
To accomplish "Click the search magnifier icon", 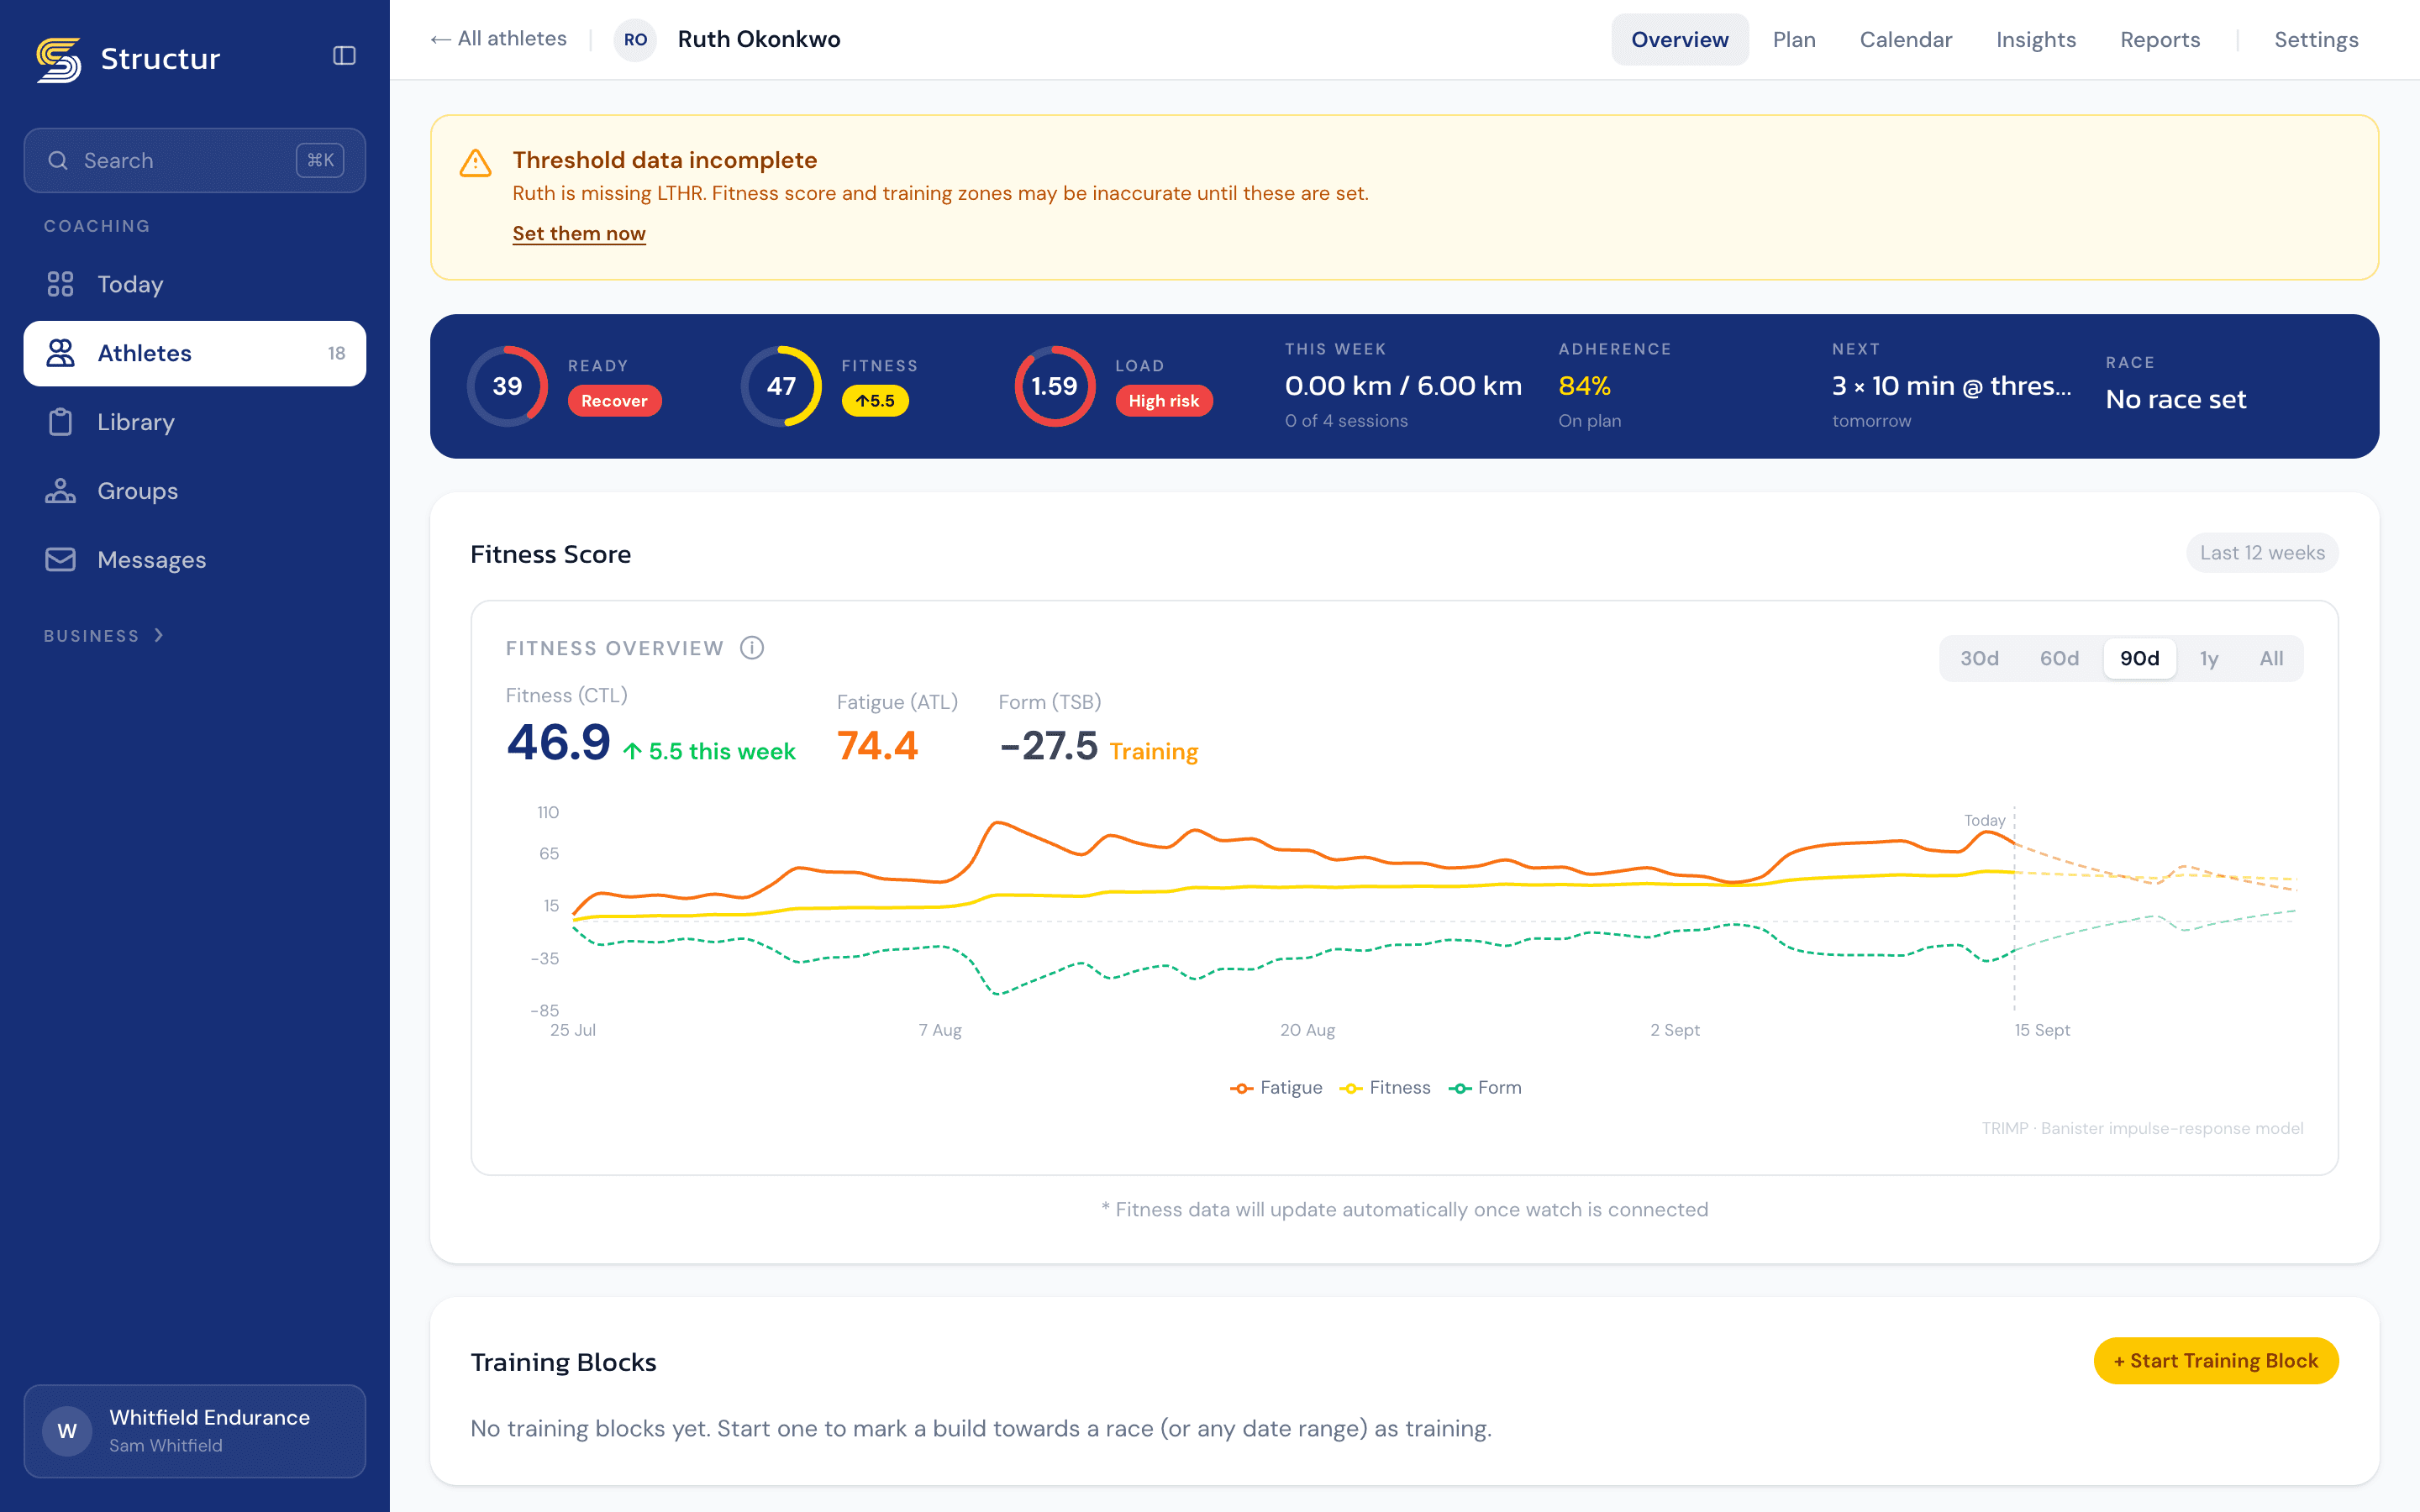I will (x=58, y=160).
